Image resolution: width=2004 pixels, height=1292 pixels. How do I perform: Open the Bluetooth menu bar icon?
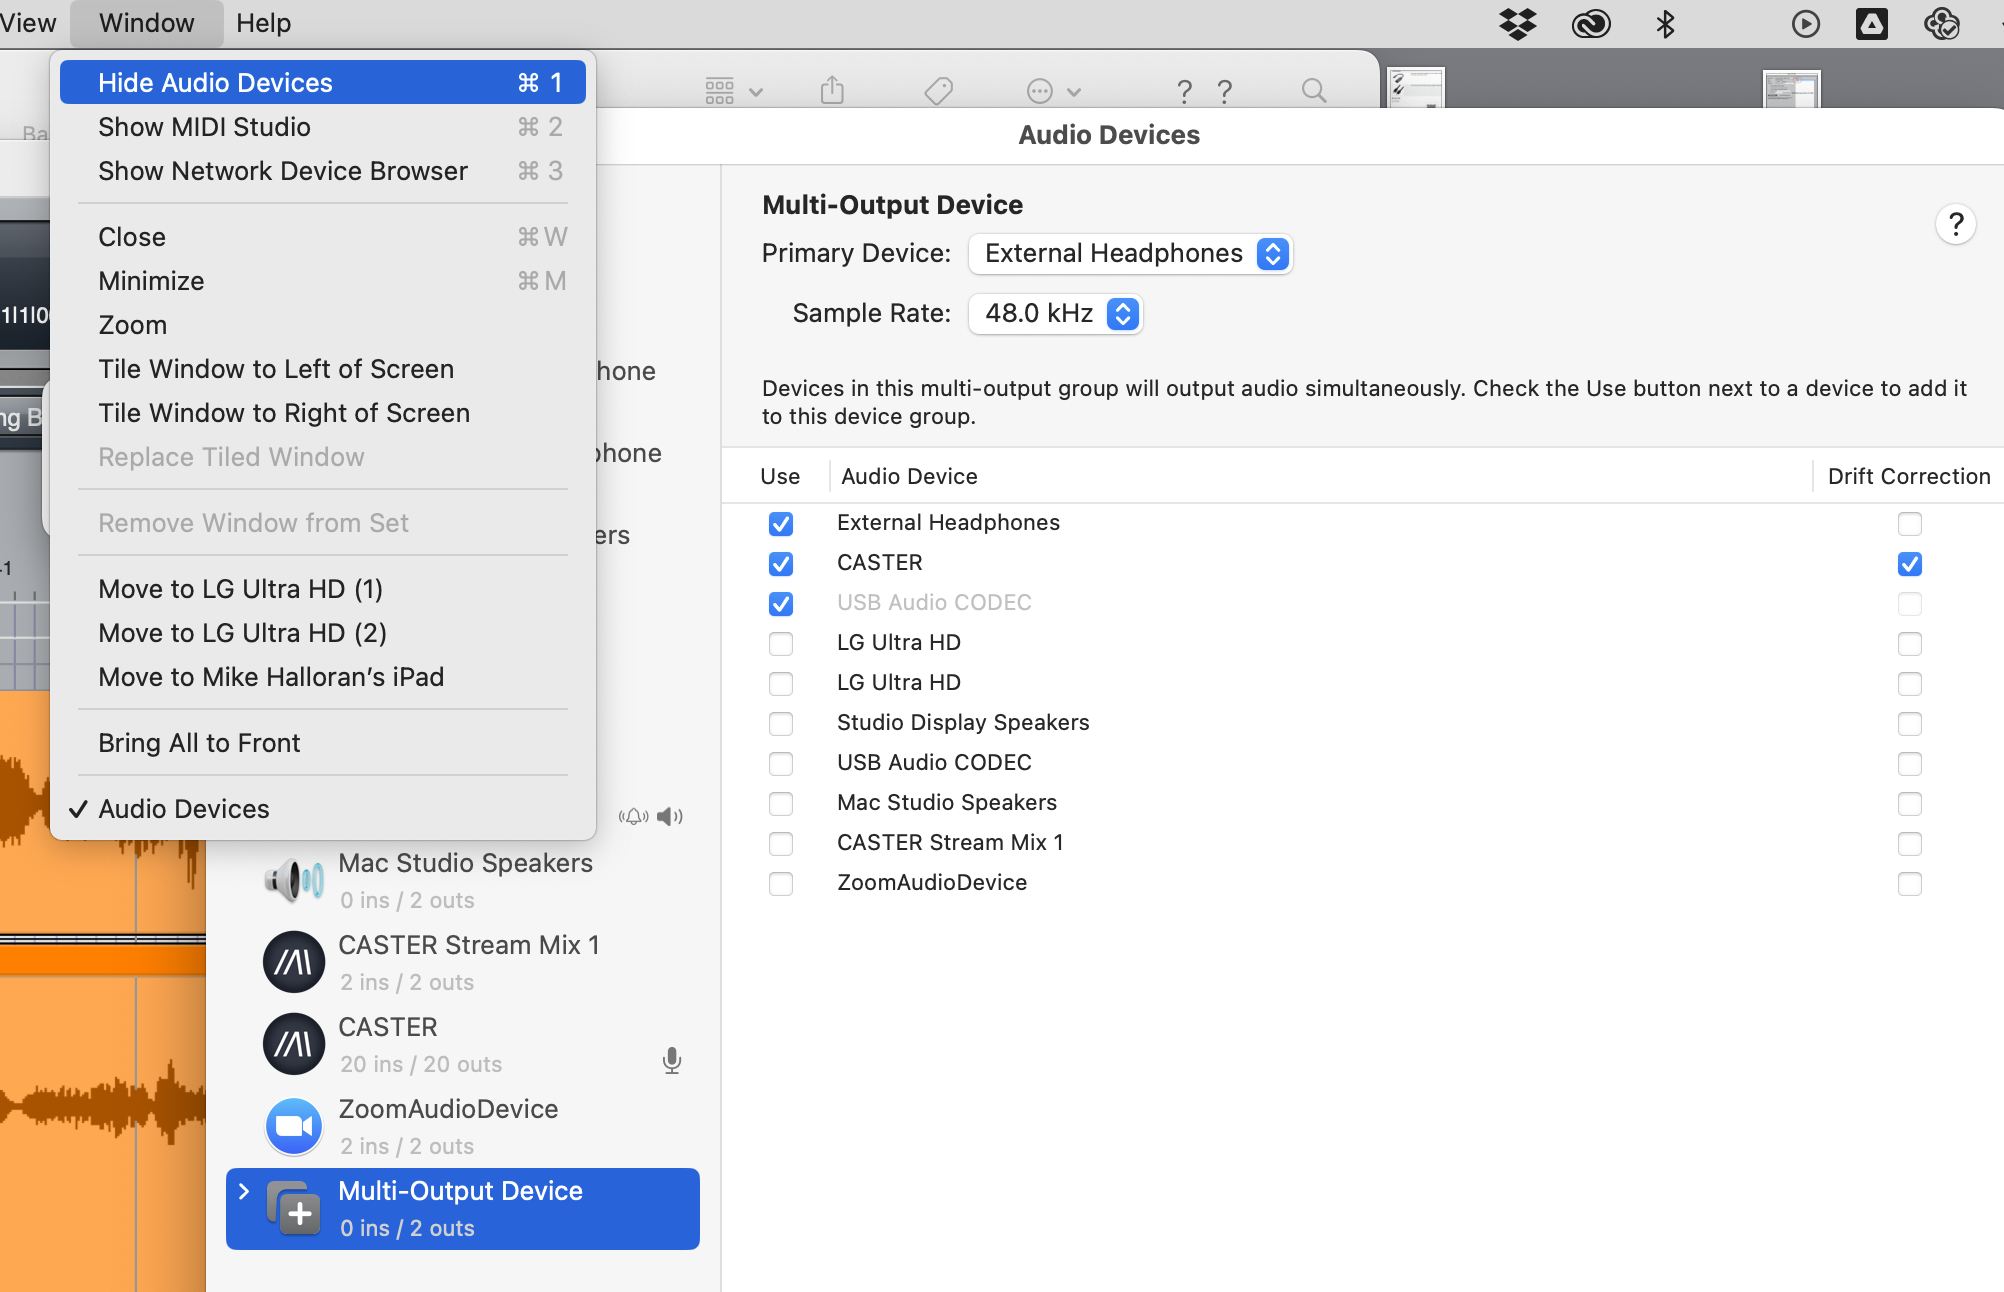(x=1665, y=23)
